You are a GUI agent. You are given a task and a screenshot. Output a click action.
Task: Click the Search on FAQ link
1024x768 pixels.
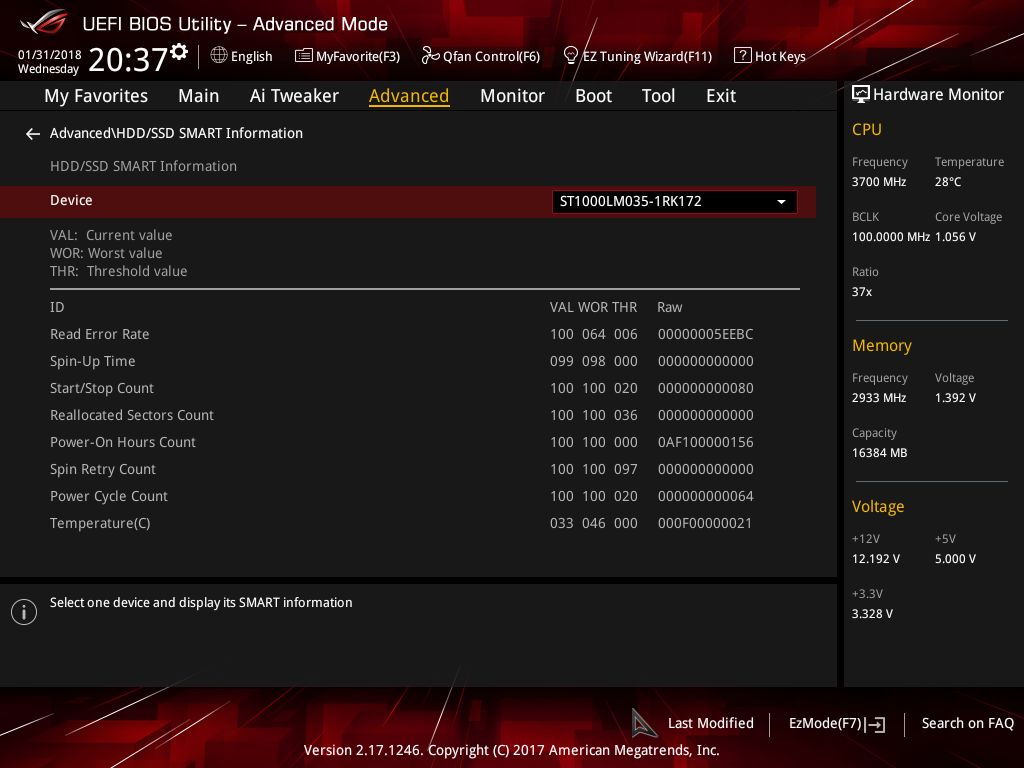click(967, 723)
